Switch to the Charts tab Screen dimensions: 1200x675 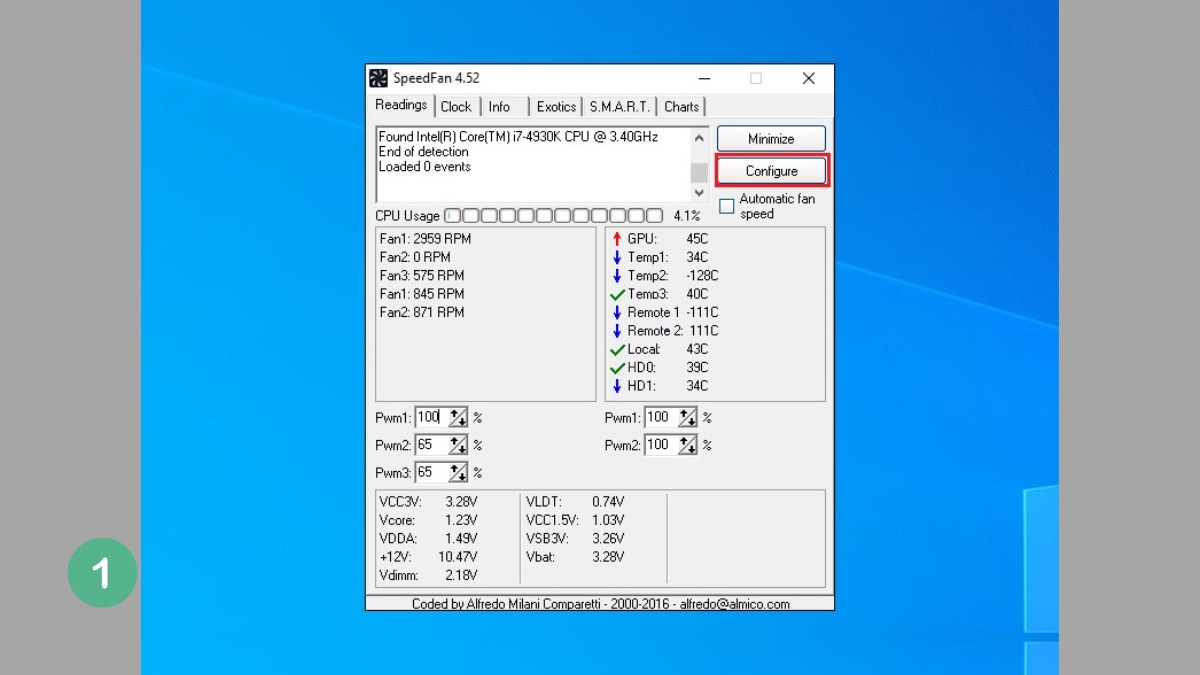pyautogui.click(x=682, y=107)
